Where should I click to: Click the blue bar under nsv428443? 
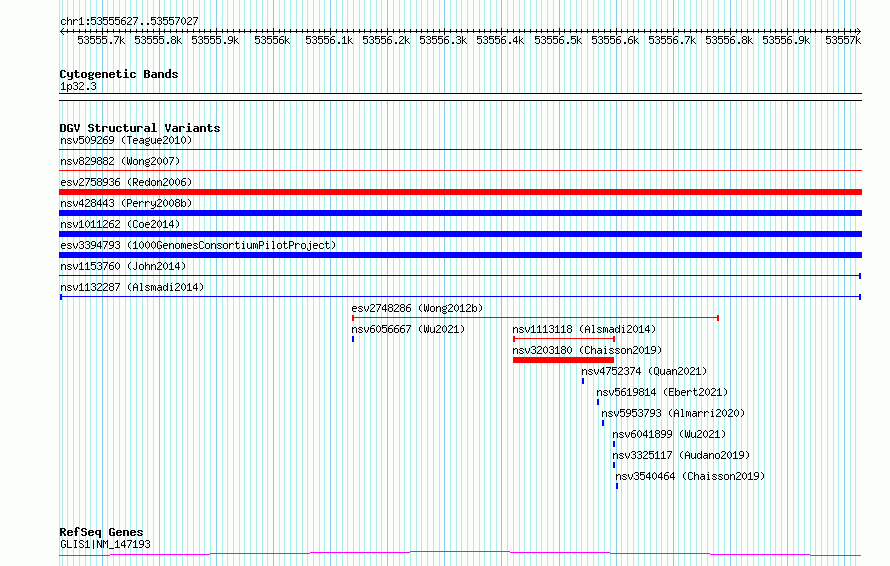(460, 213)
